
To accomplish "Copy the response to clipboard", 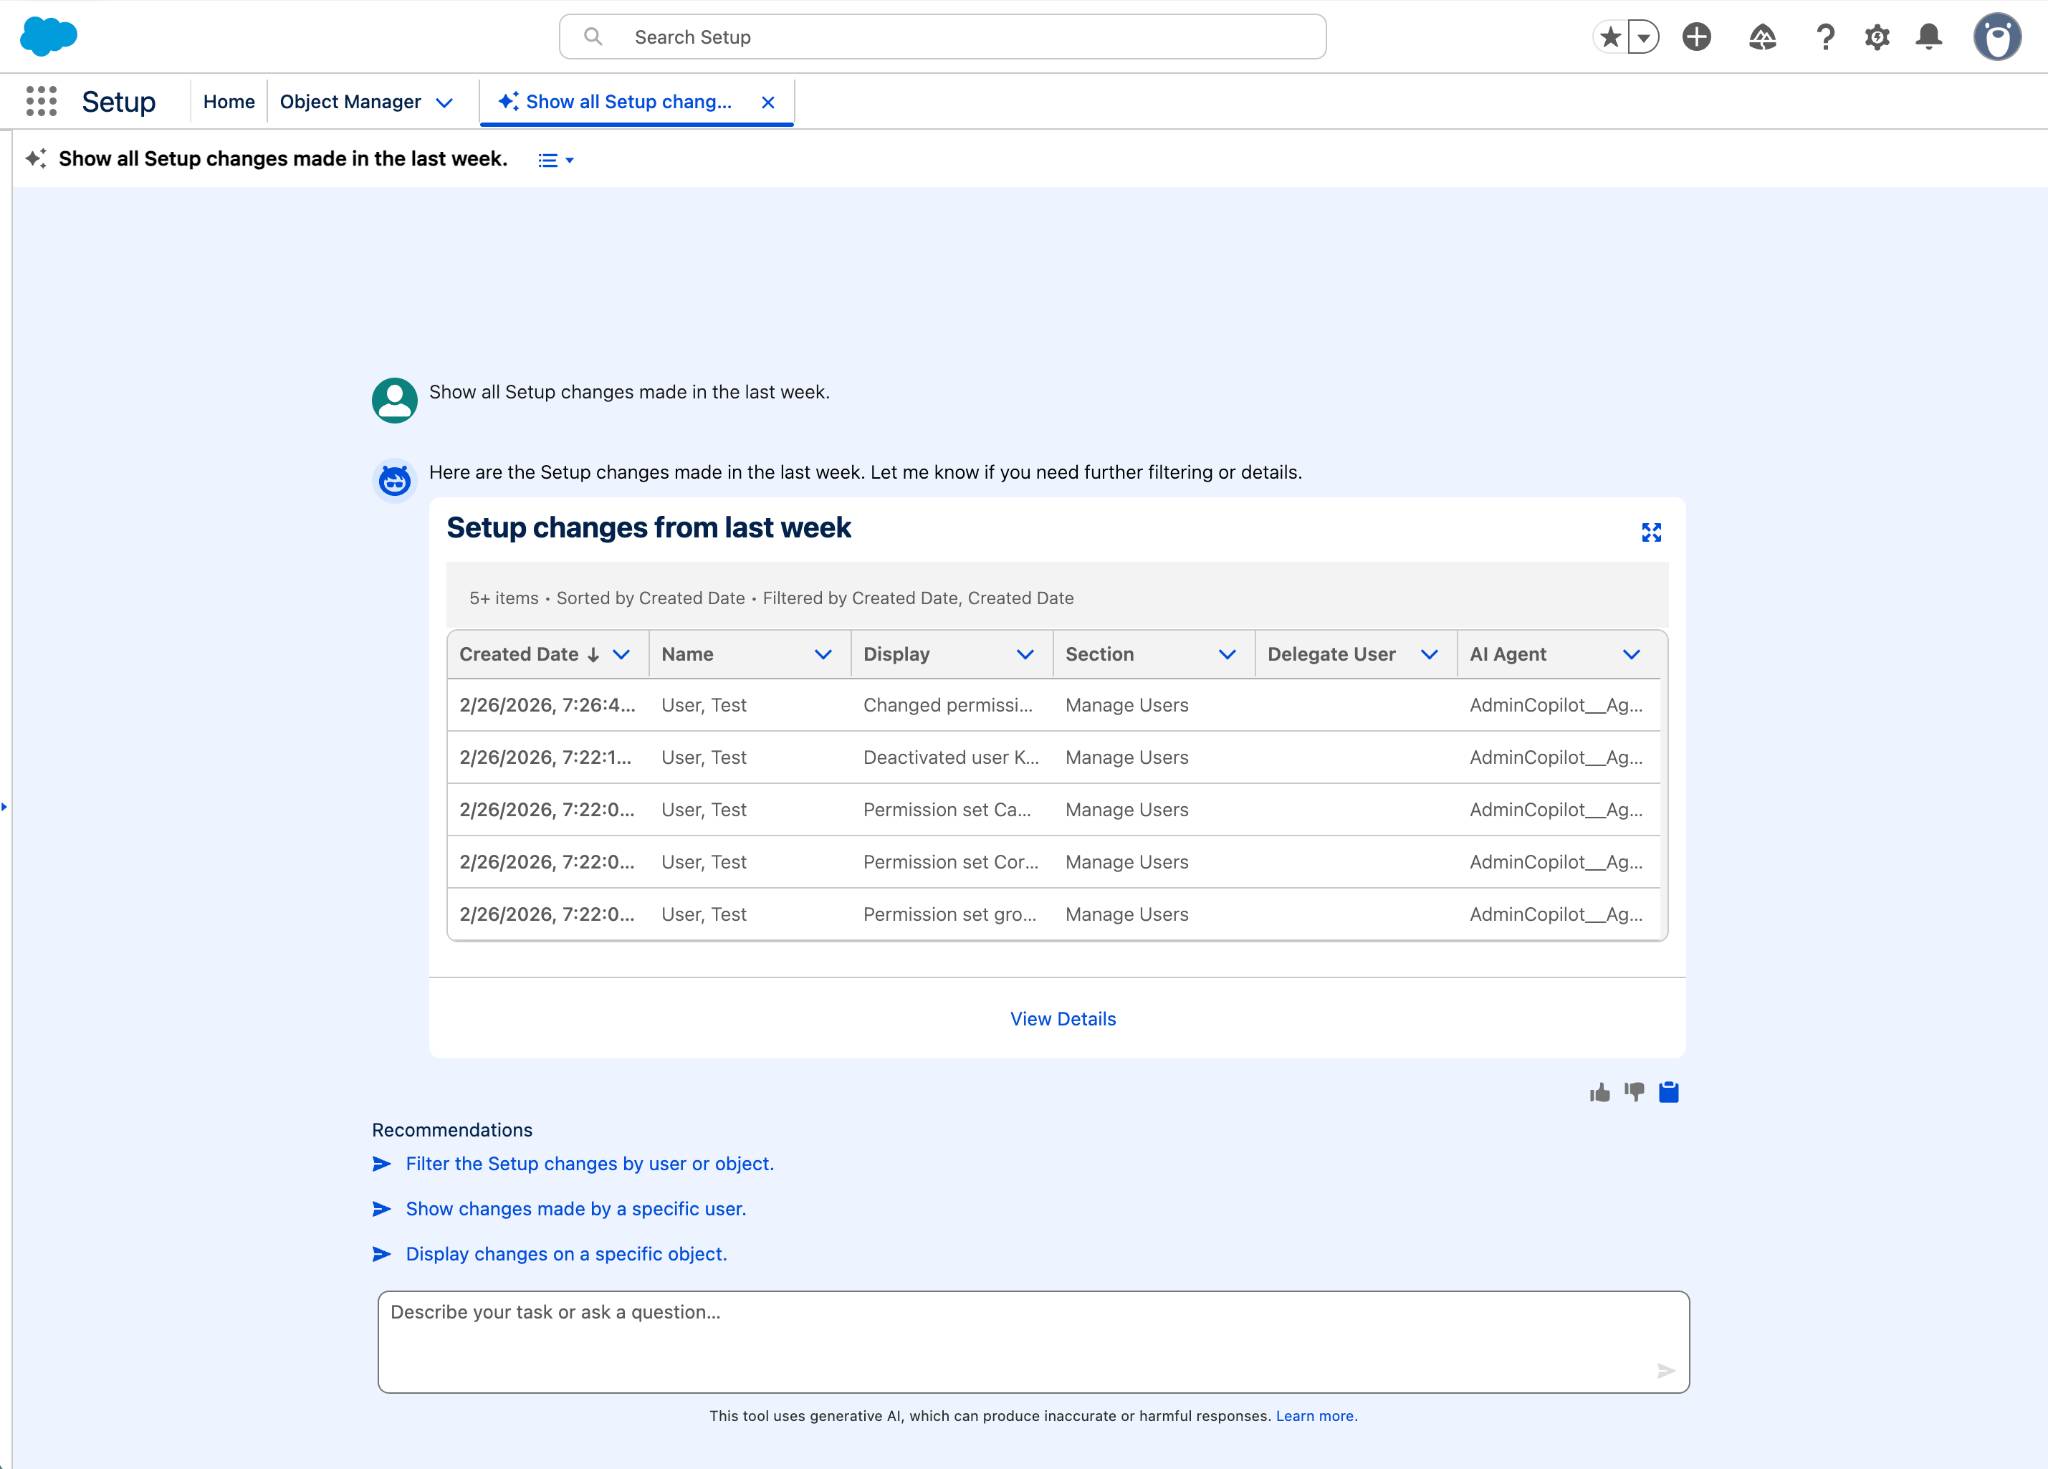I will click(1668, 1092).
